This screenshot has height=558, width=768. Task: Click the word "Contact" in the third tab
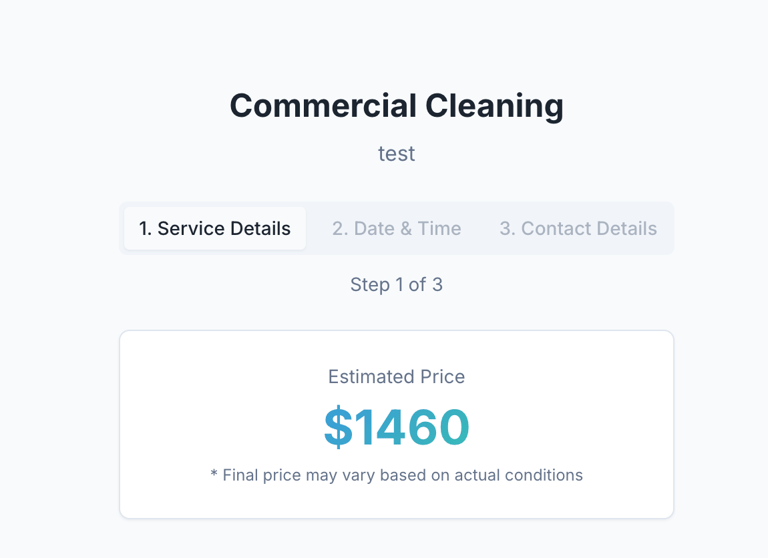point(555,229)
